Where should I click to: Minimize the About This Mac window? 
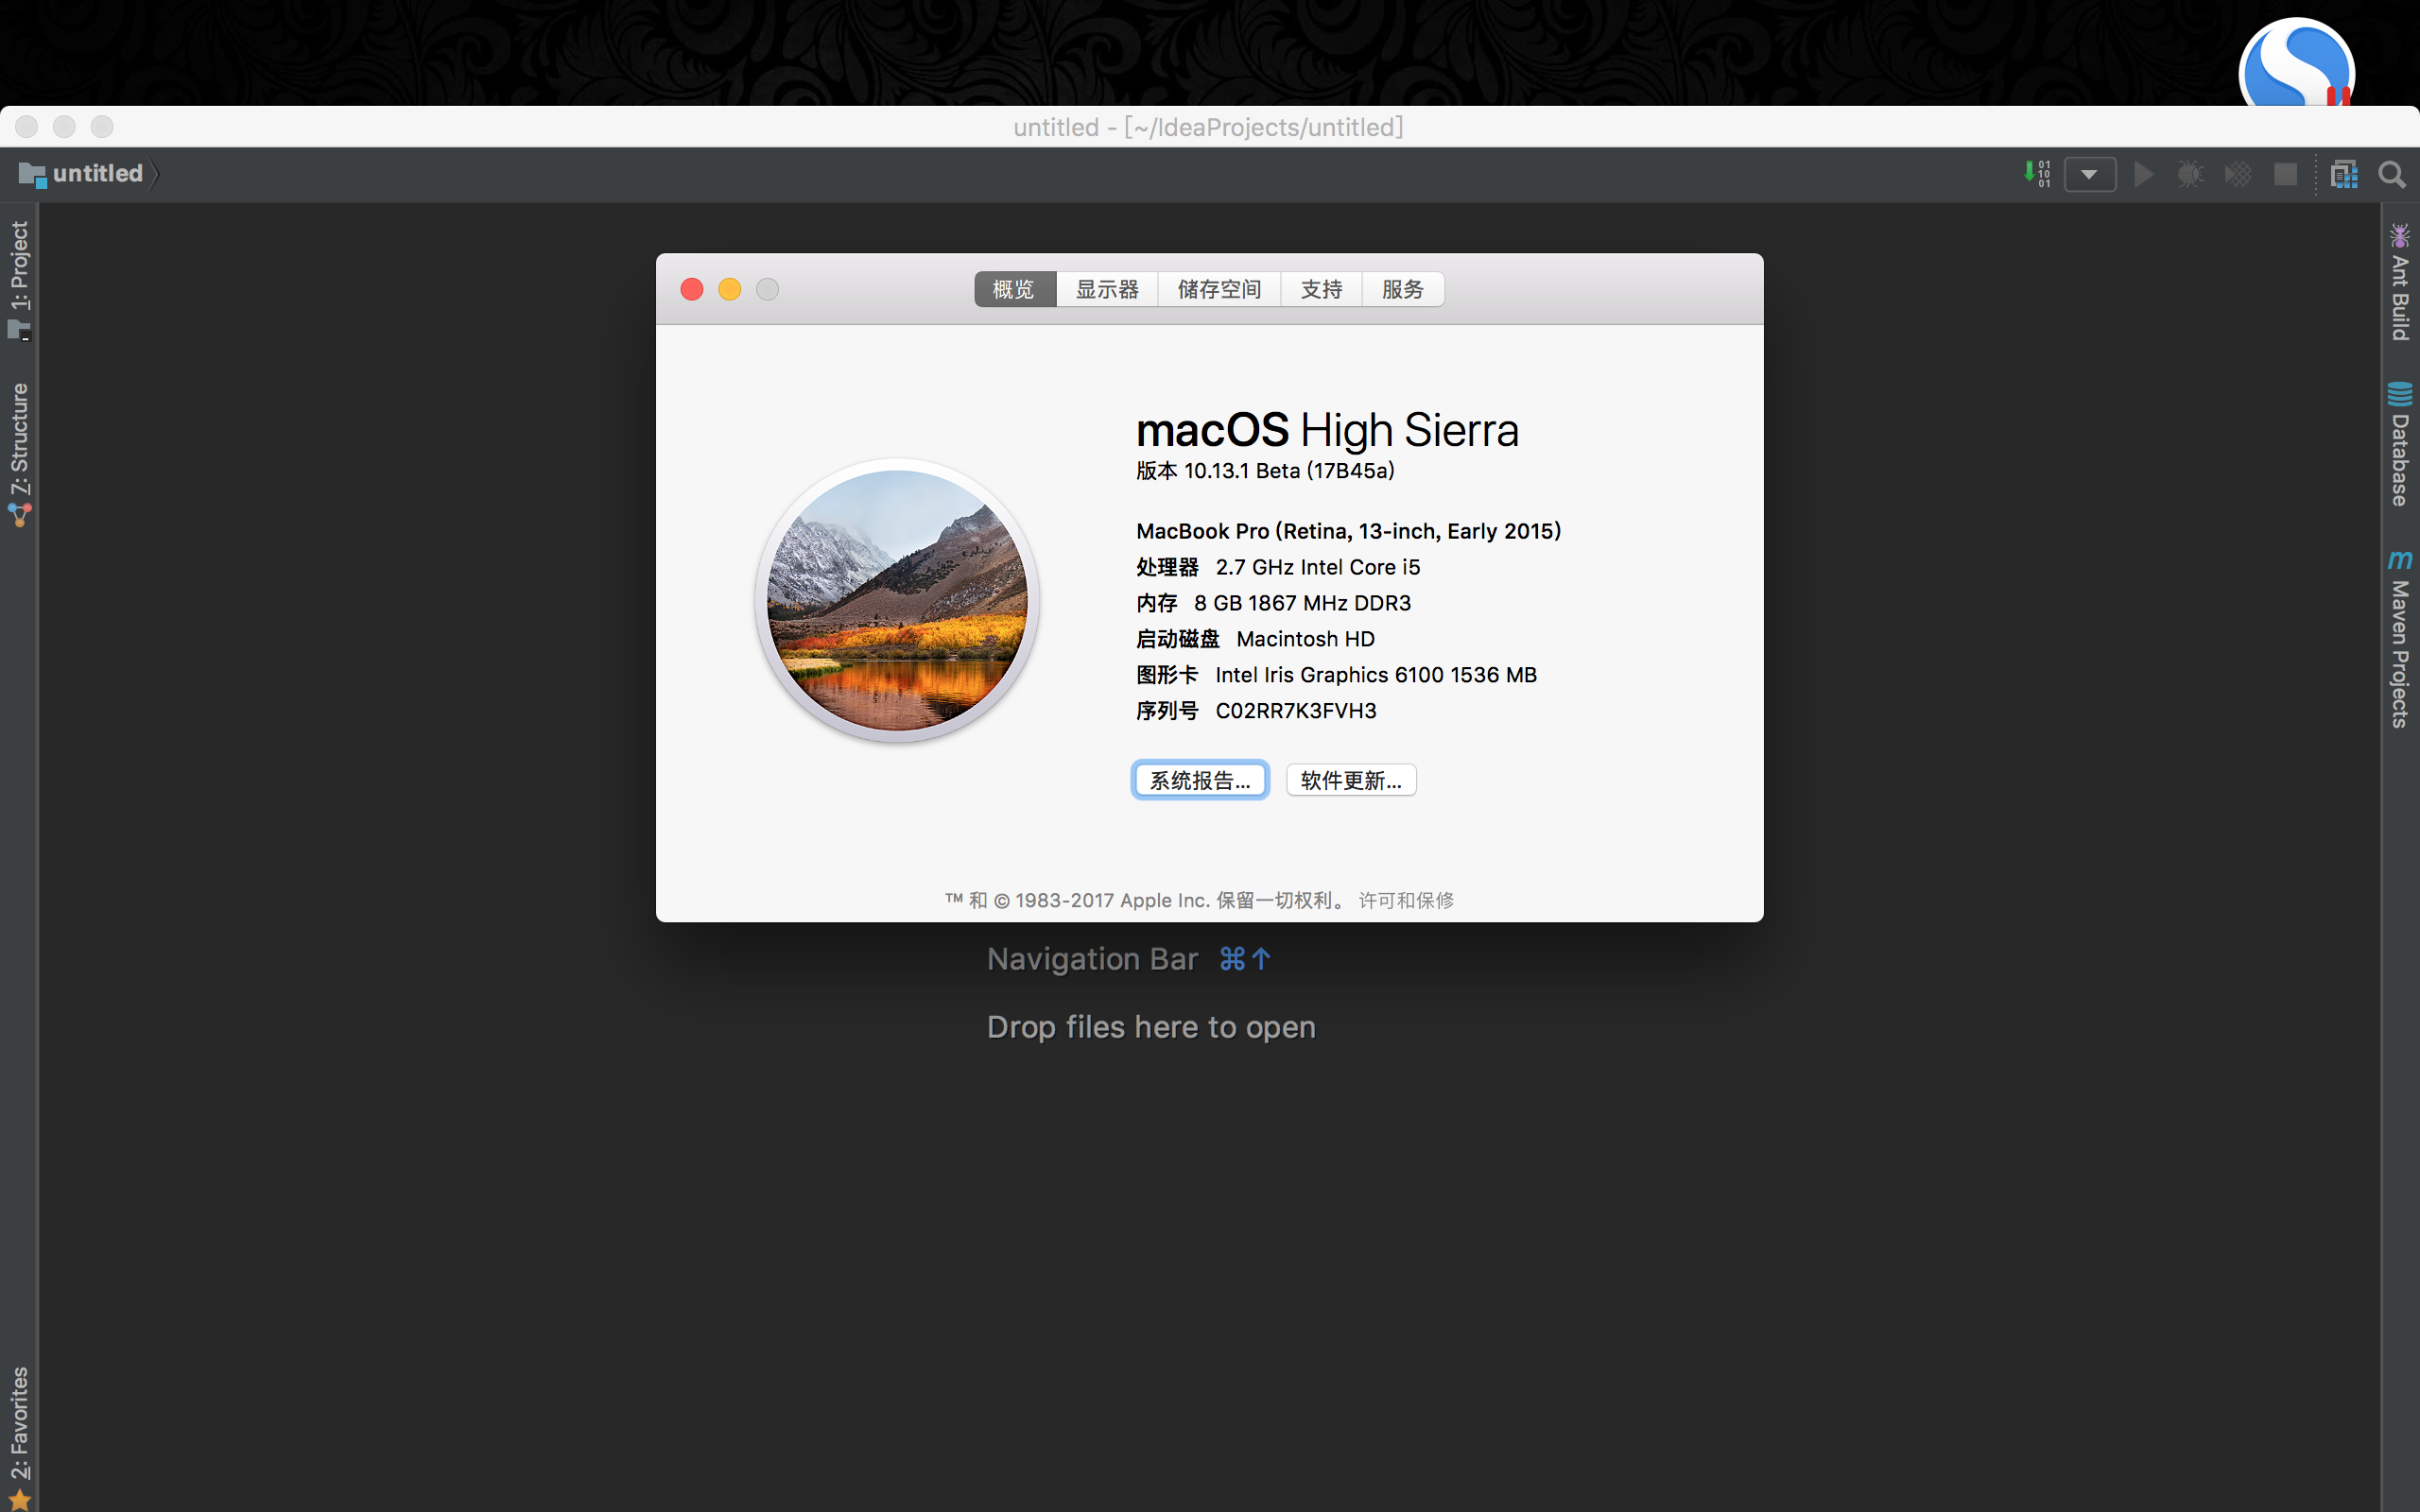click(730, 289)
